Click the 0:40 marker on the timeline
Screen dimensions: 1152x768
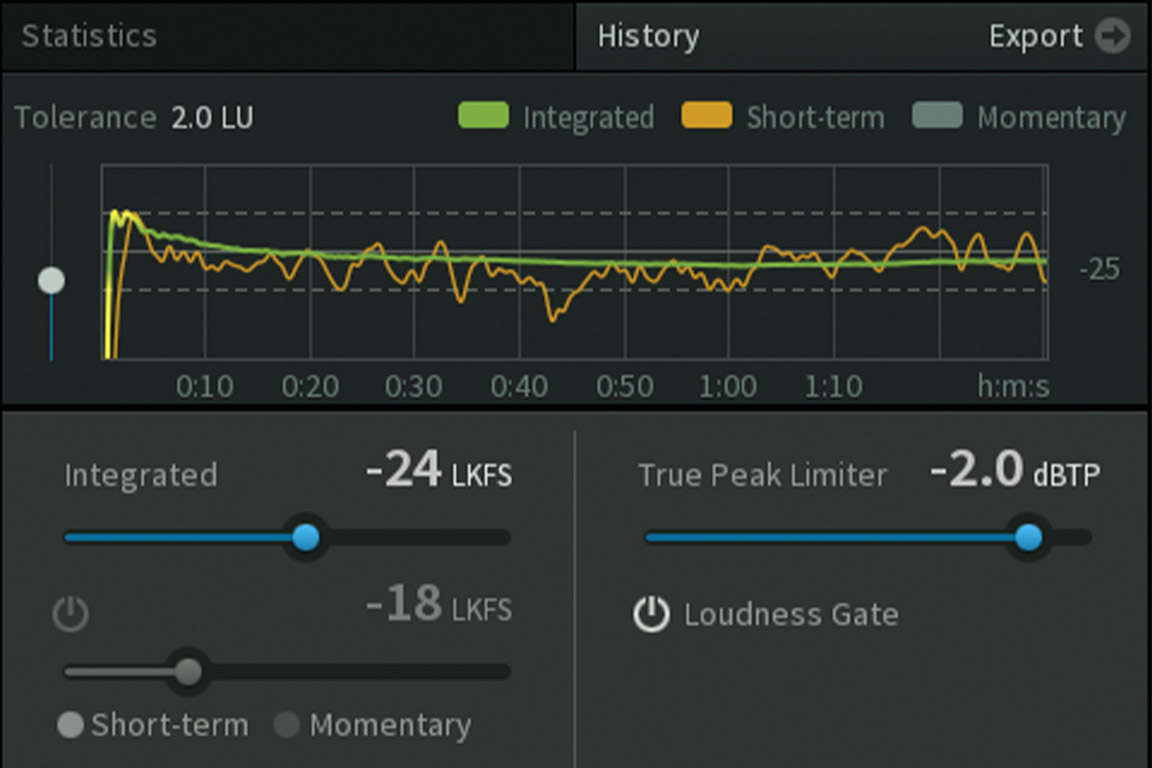click(x=519, y=386)
